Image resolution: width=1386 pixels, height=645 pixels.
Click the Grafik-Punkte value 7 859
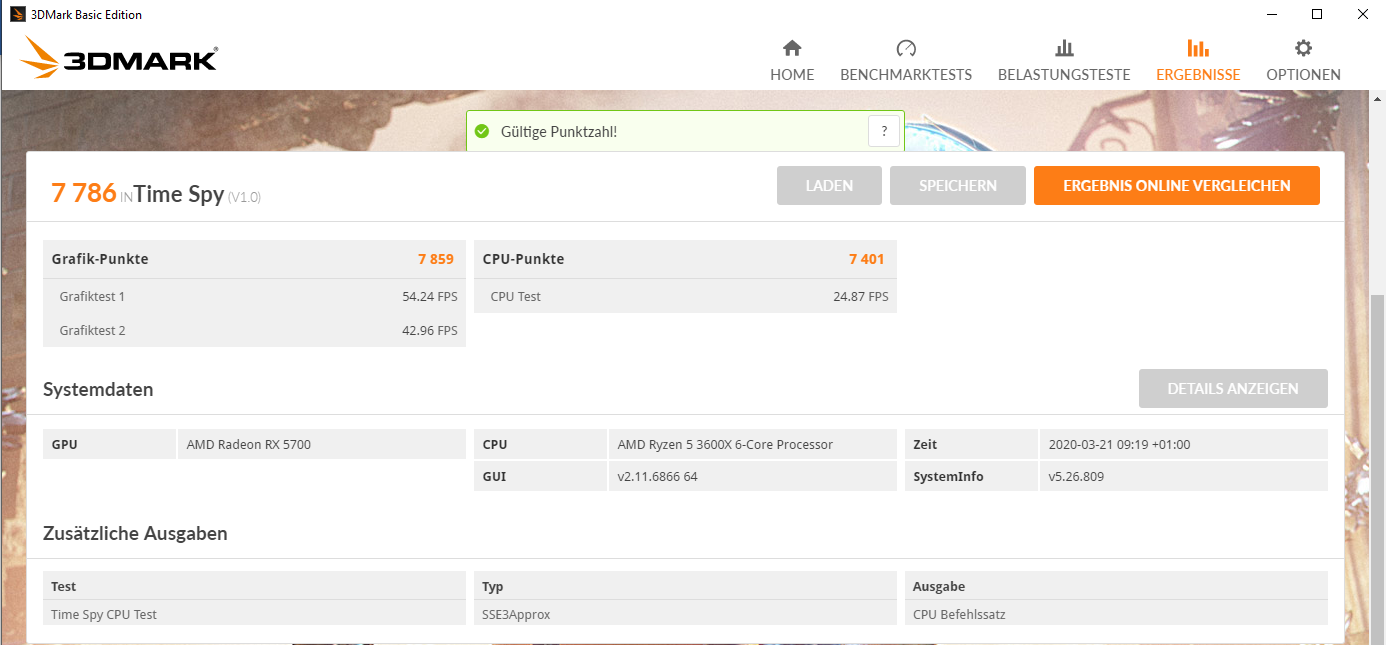point(436,259)
